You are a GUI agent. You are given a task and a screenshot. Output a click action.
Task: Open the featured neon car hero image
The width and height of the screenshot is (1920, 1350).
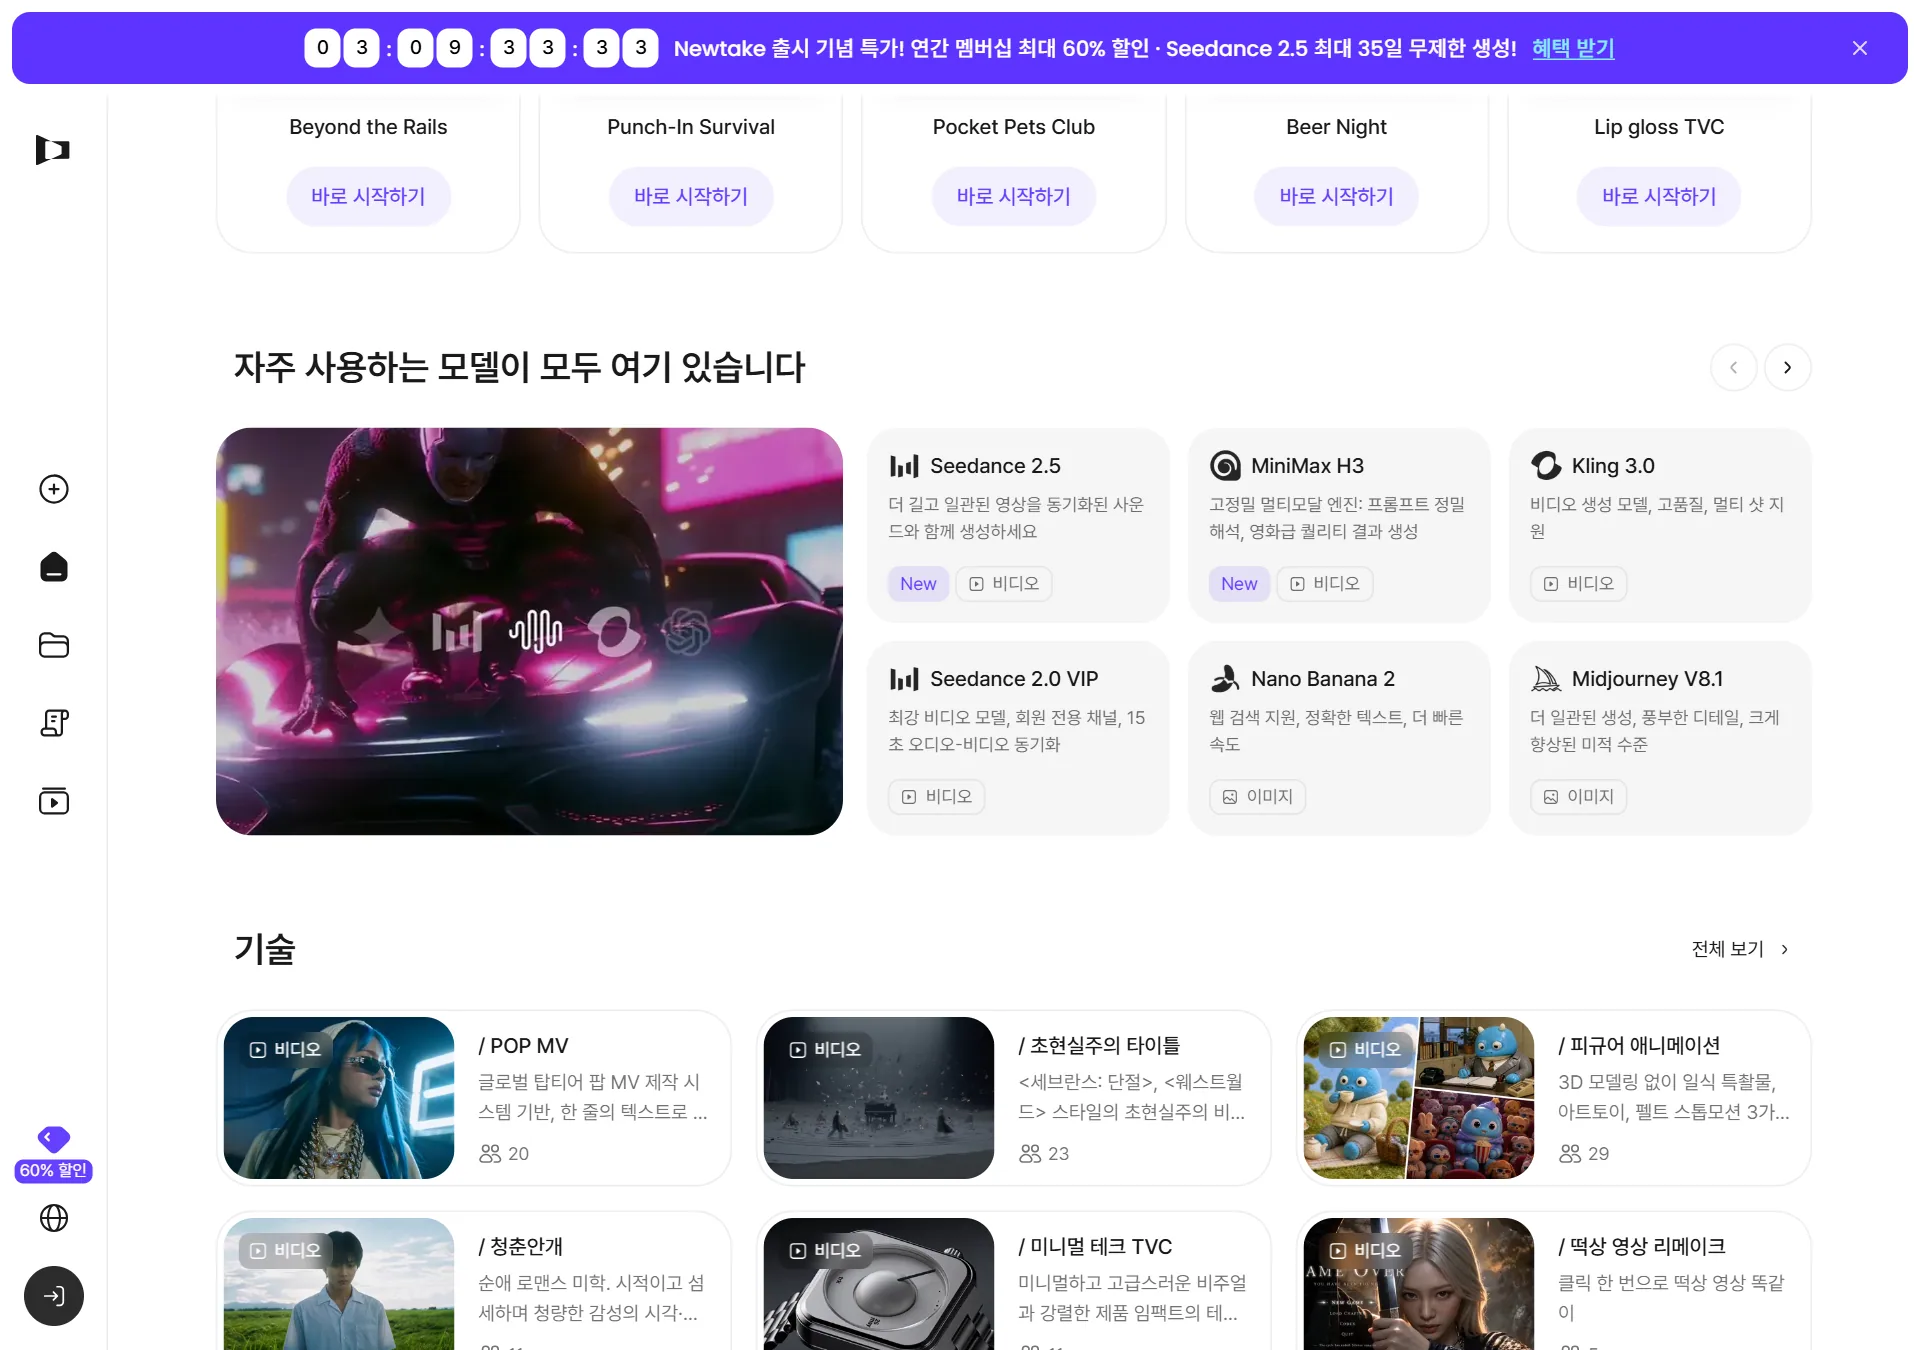click(x=529, y=631)
